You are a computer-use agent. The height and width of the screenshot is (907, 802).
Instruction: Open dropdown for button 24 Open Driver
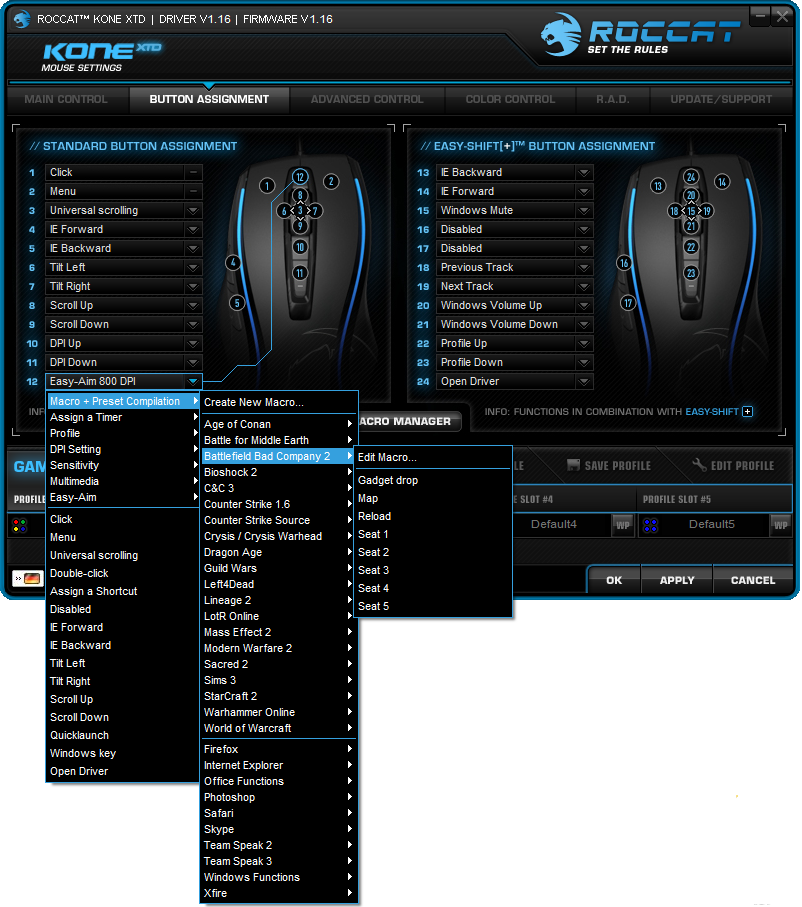[584, 382]
